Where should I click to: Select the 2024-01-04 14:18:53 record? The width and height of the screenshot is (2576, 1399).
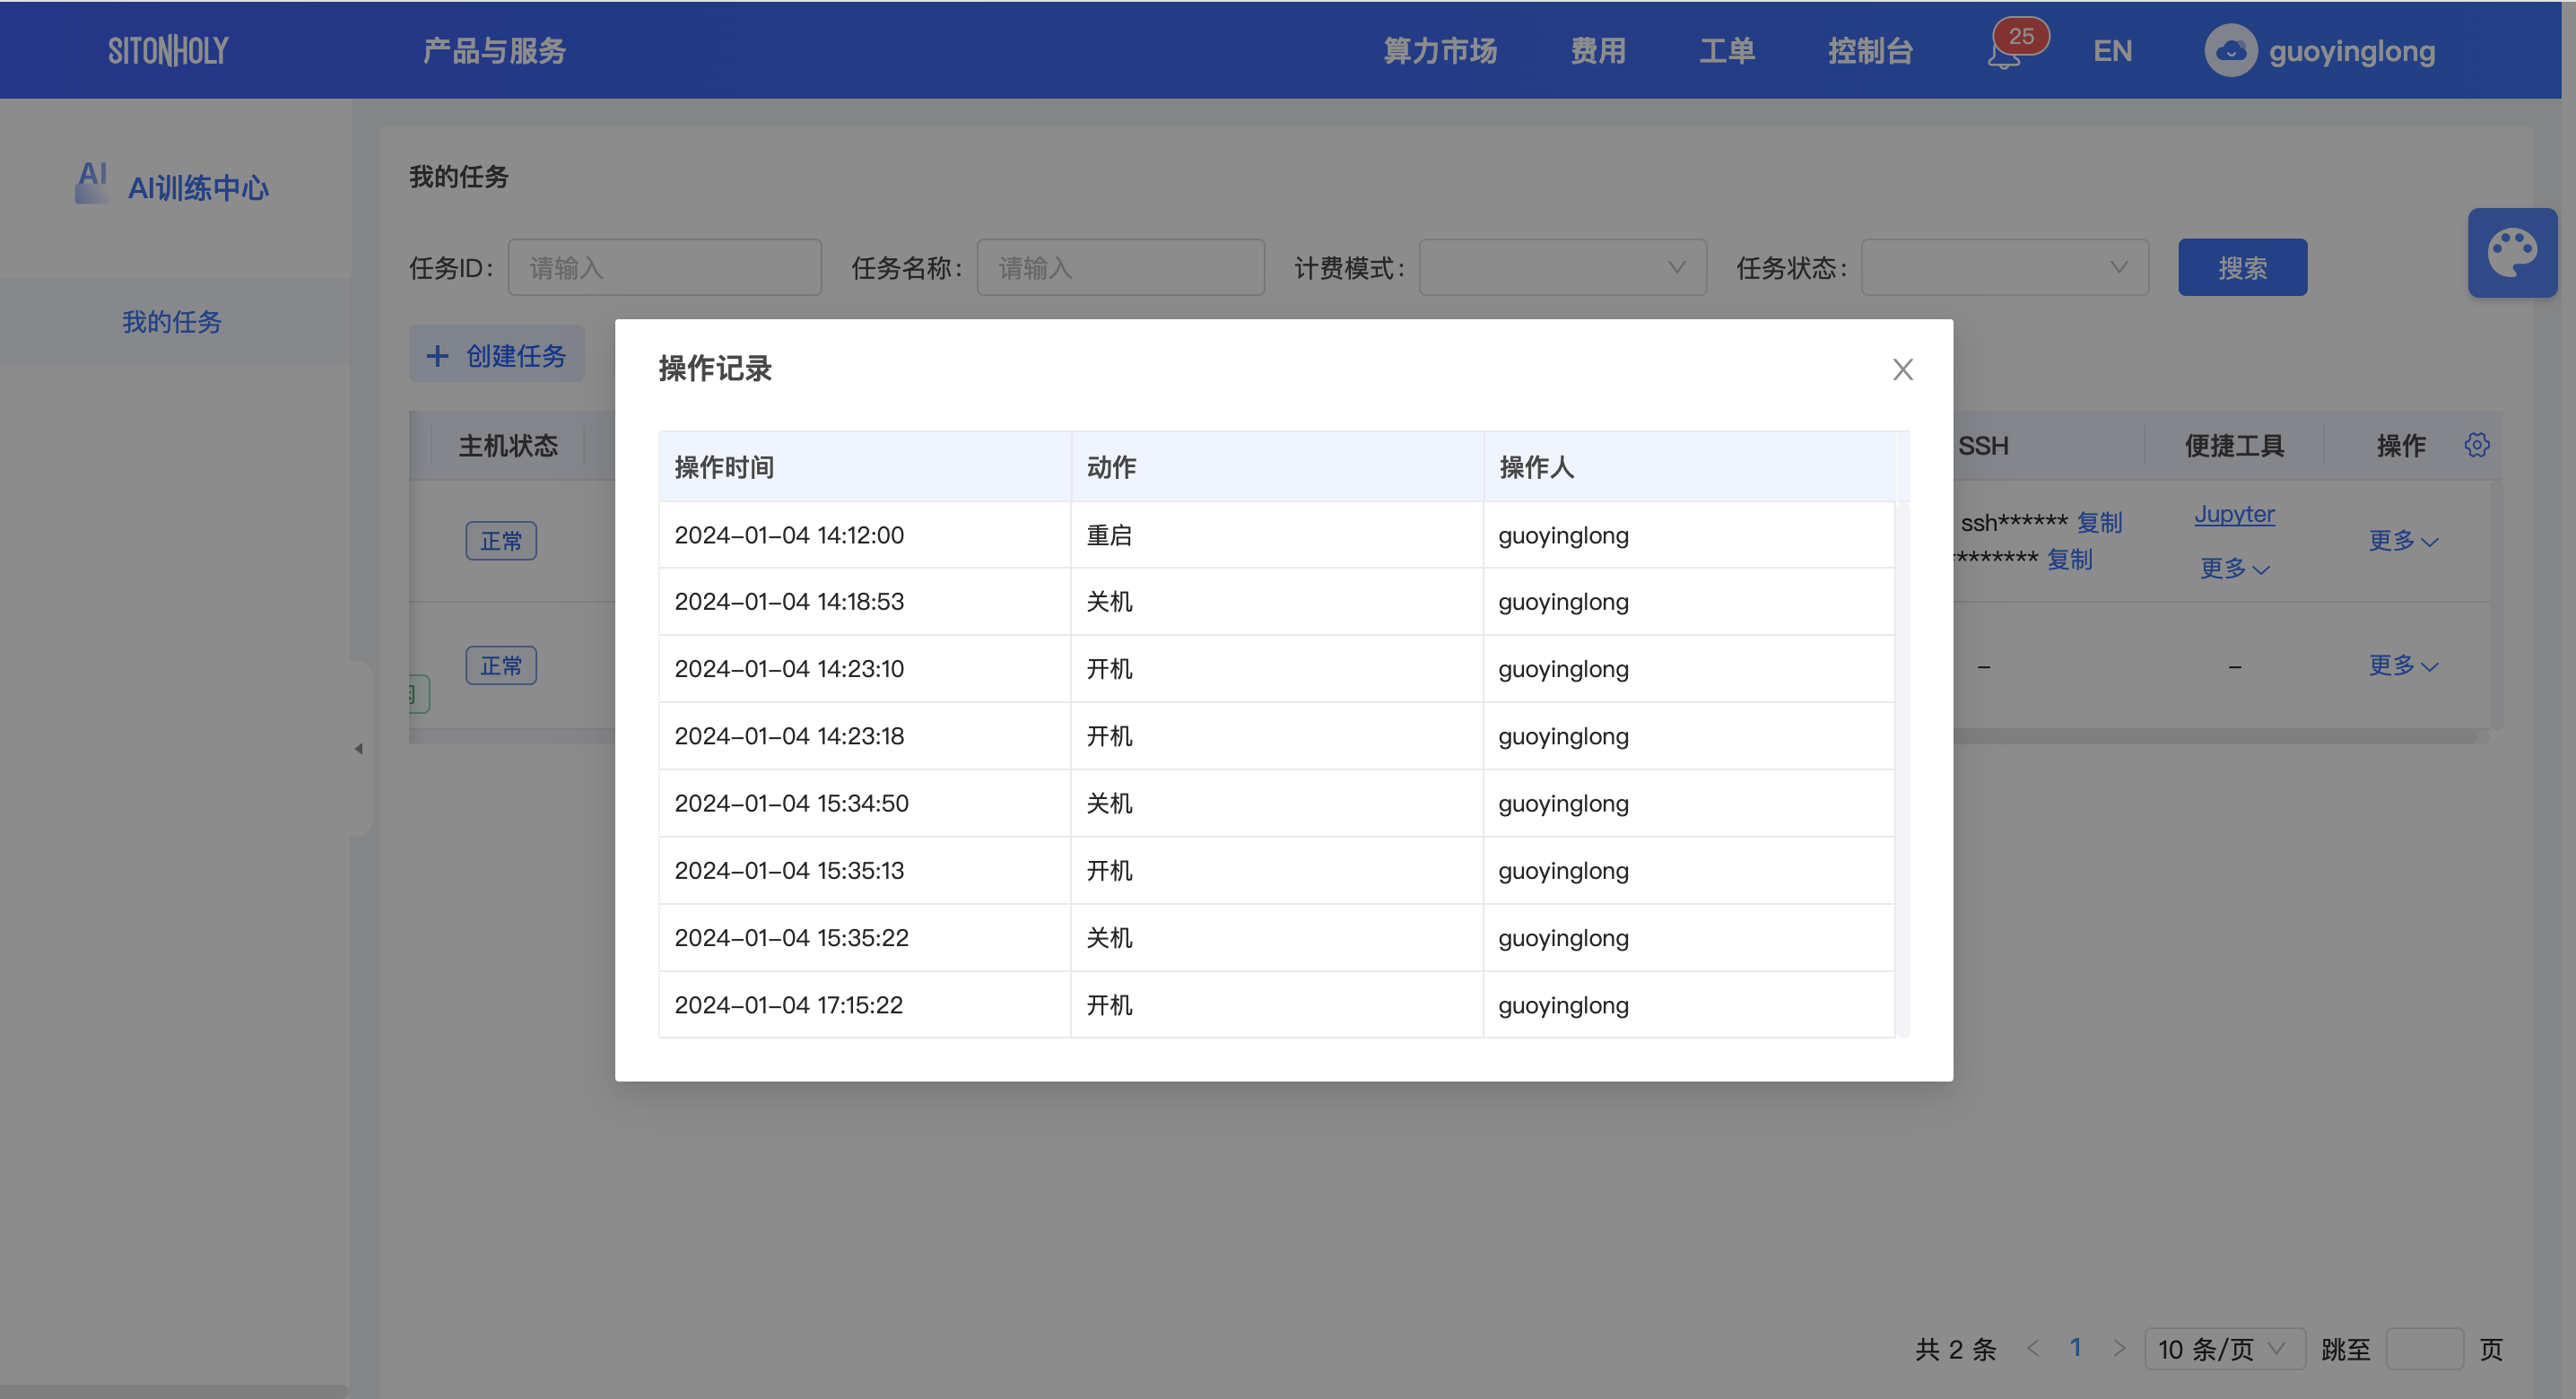click(1277, 602)
